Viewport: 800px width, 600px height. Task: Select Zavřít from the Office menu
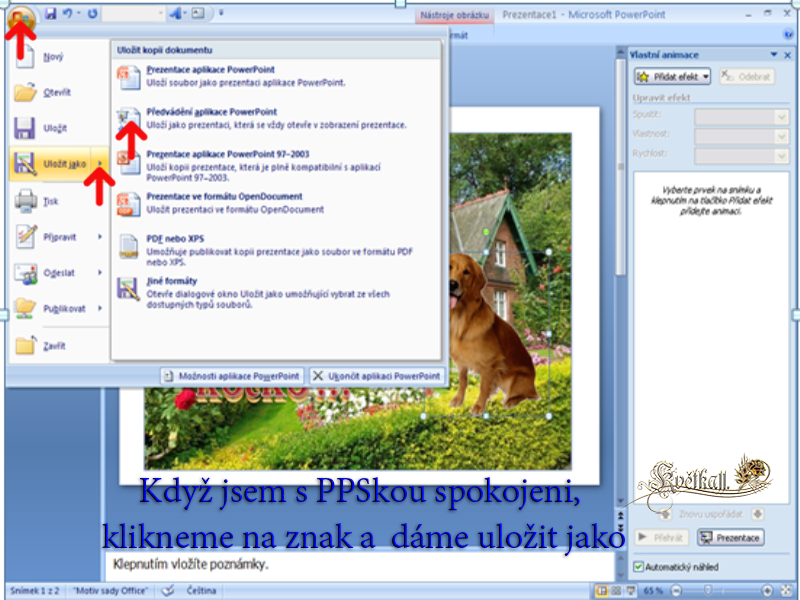pyautogui.click(x=59, y=345)
